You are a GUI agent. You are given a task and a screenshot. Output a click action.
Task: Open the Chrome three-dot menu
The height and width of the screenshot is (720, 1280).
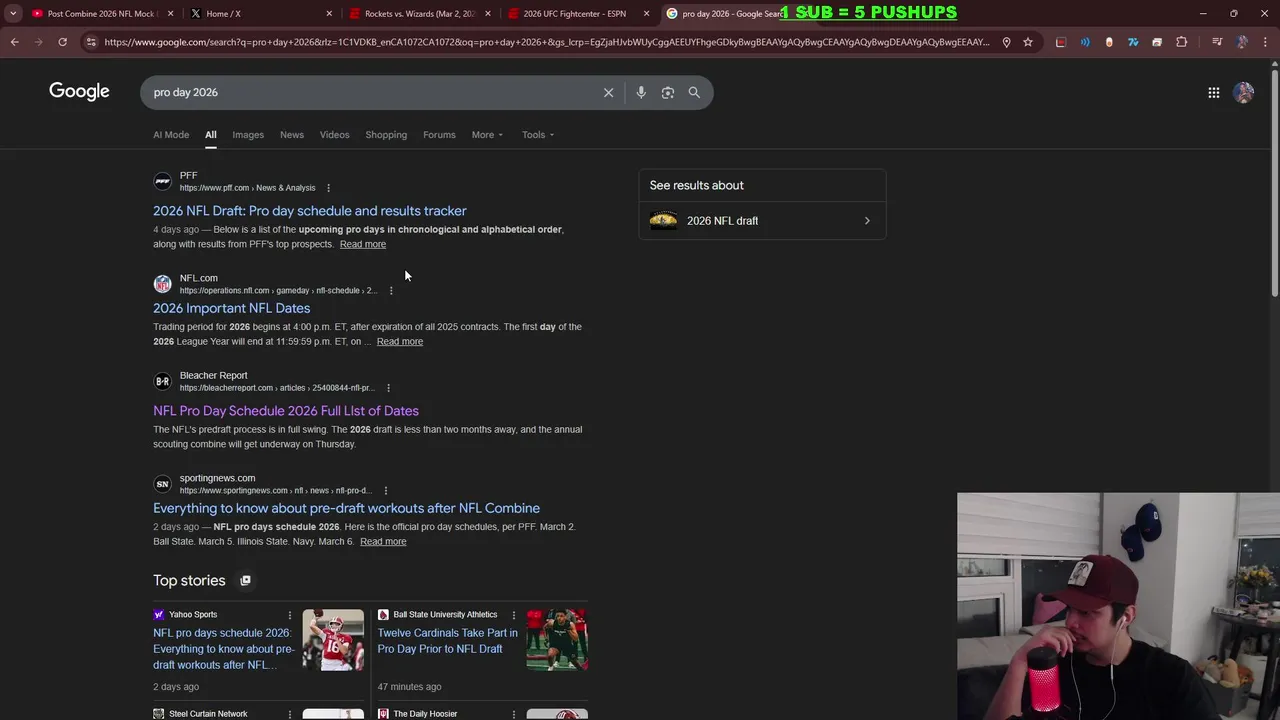[1265, 42]
